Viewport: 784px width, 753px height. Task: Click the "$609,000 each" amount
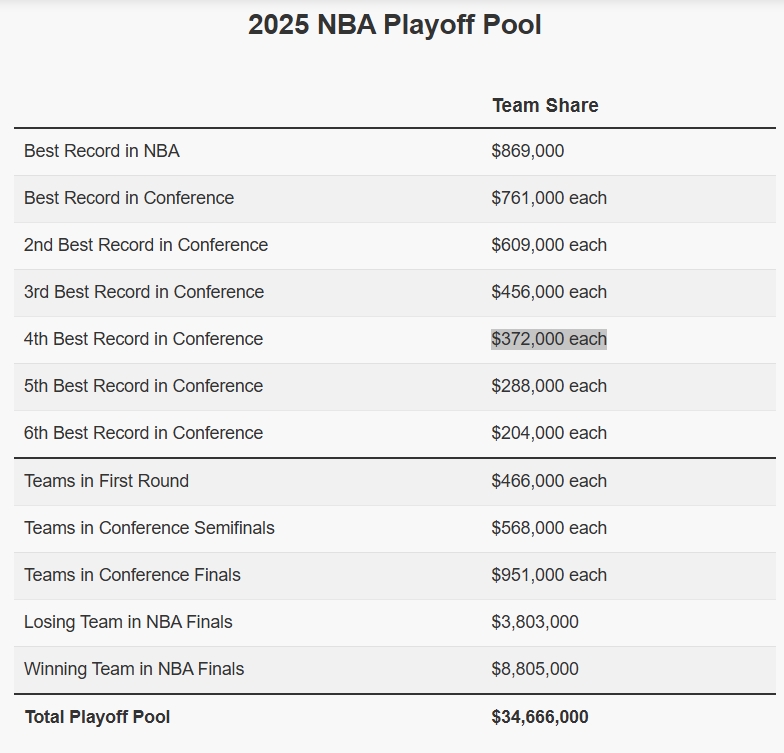coord(549,246)
